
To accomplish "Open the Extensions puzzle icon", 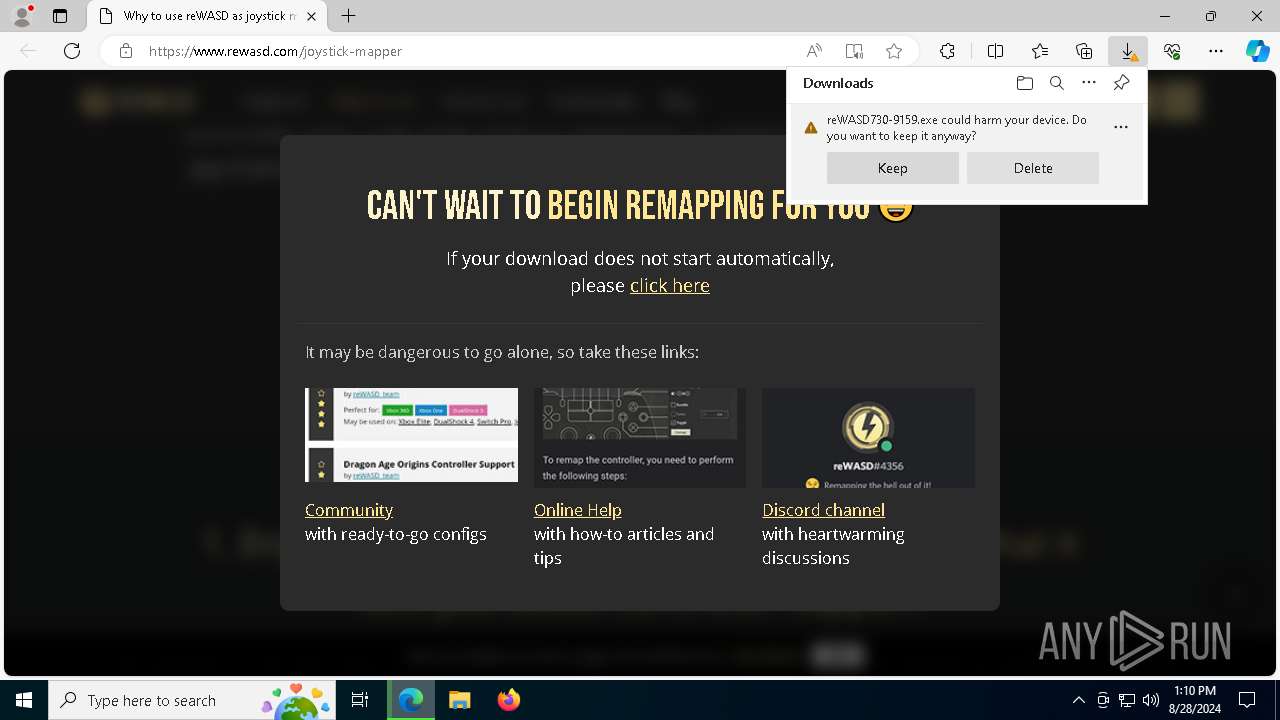I will pos(947,51).
